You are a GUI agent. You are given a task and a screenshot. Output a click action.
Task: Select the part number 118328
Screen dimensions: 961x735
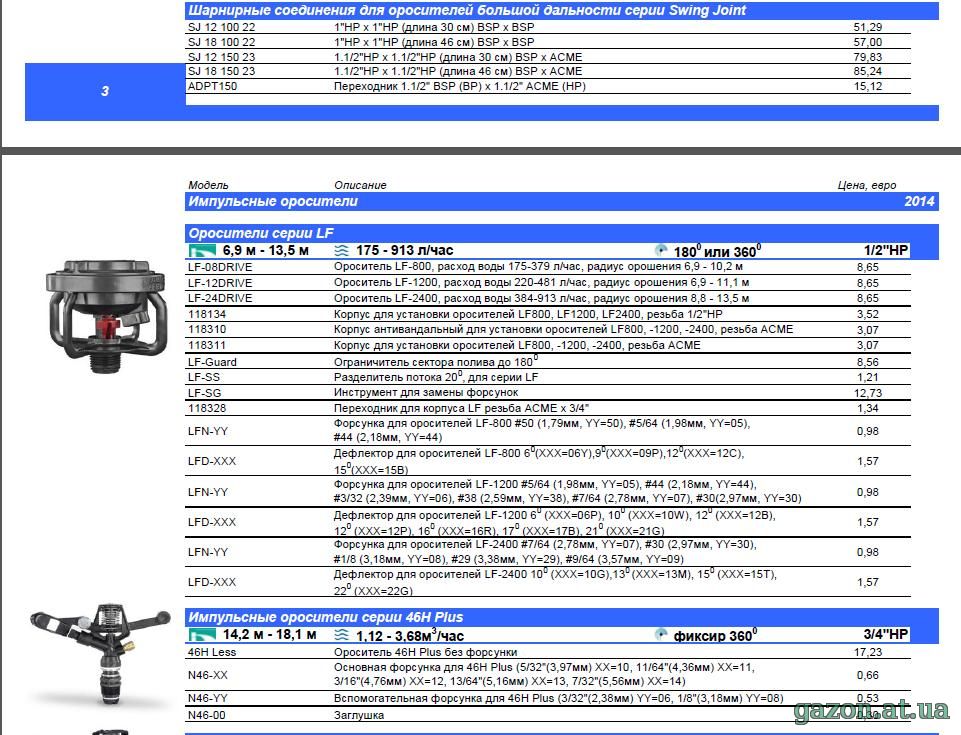pos(207,408)
